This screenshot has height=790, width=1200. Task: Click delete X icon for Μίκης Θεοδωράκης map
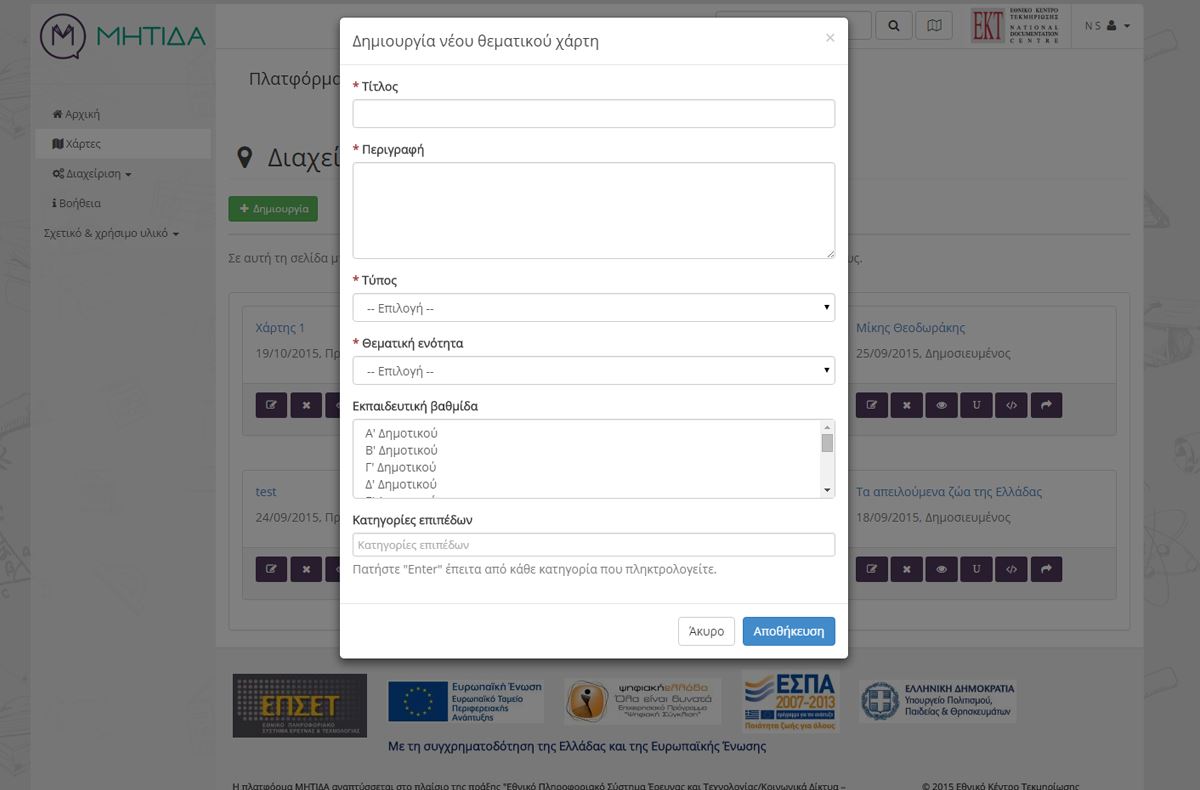coord(907,405)
